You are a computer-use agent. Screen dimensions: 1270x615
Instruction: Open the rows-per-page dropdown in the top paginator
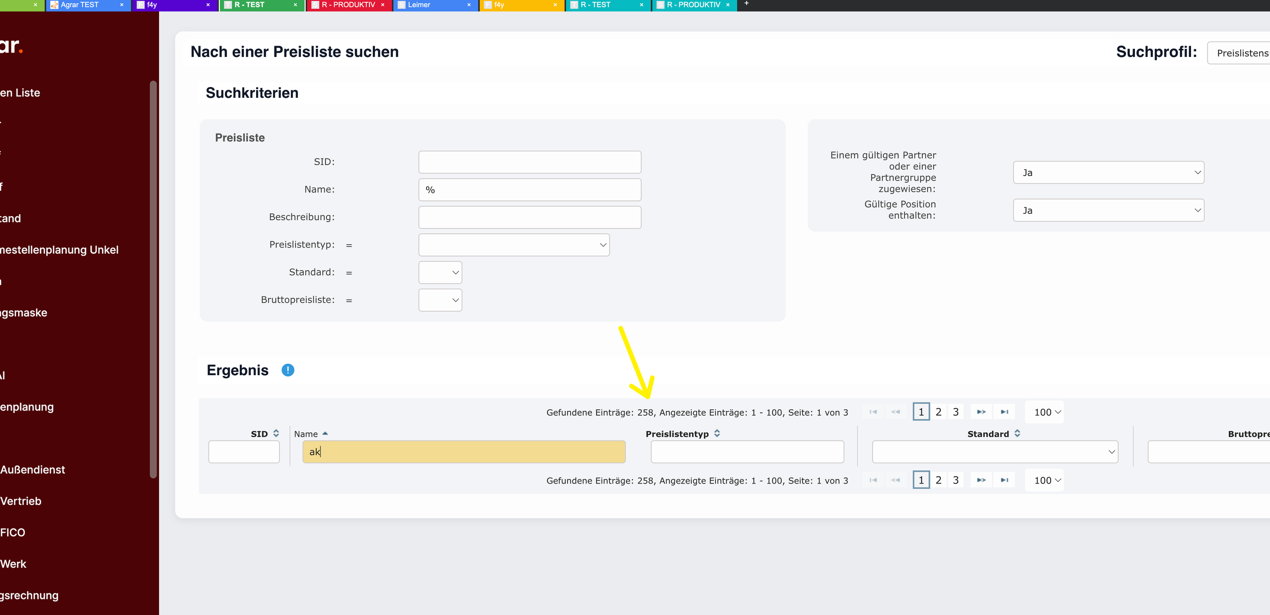(x=1045, y=412)
